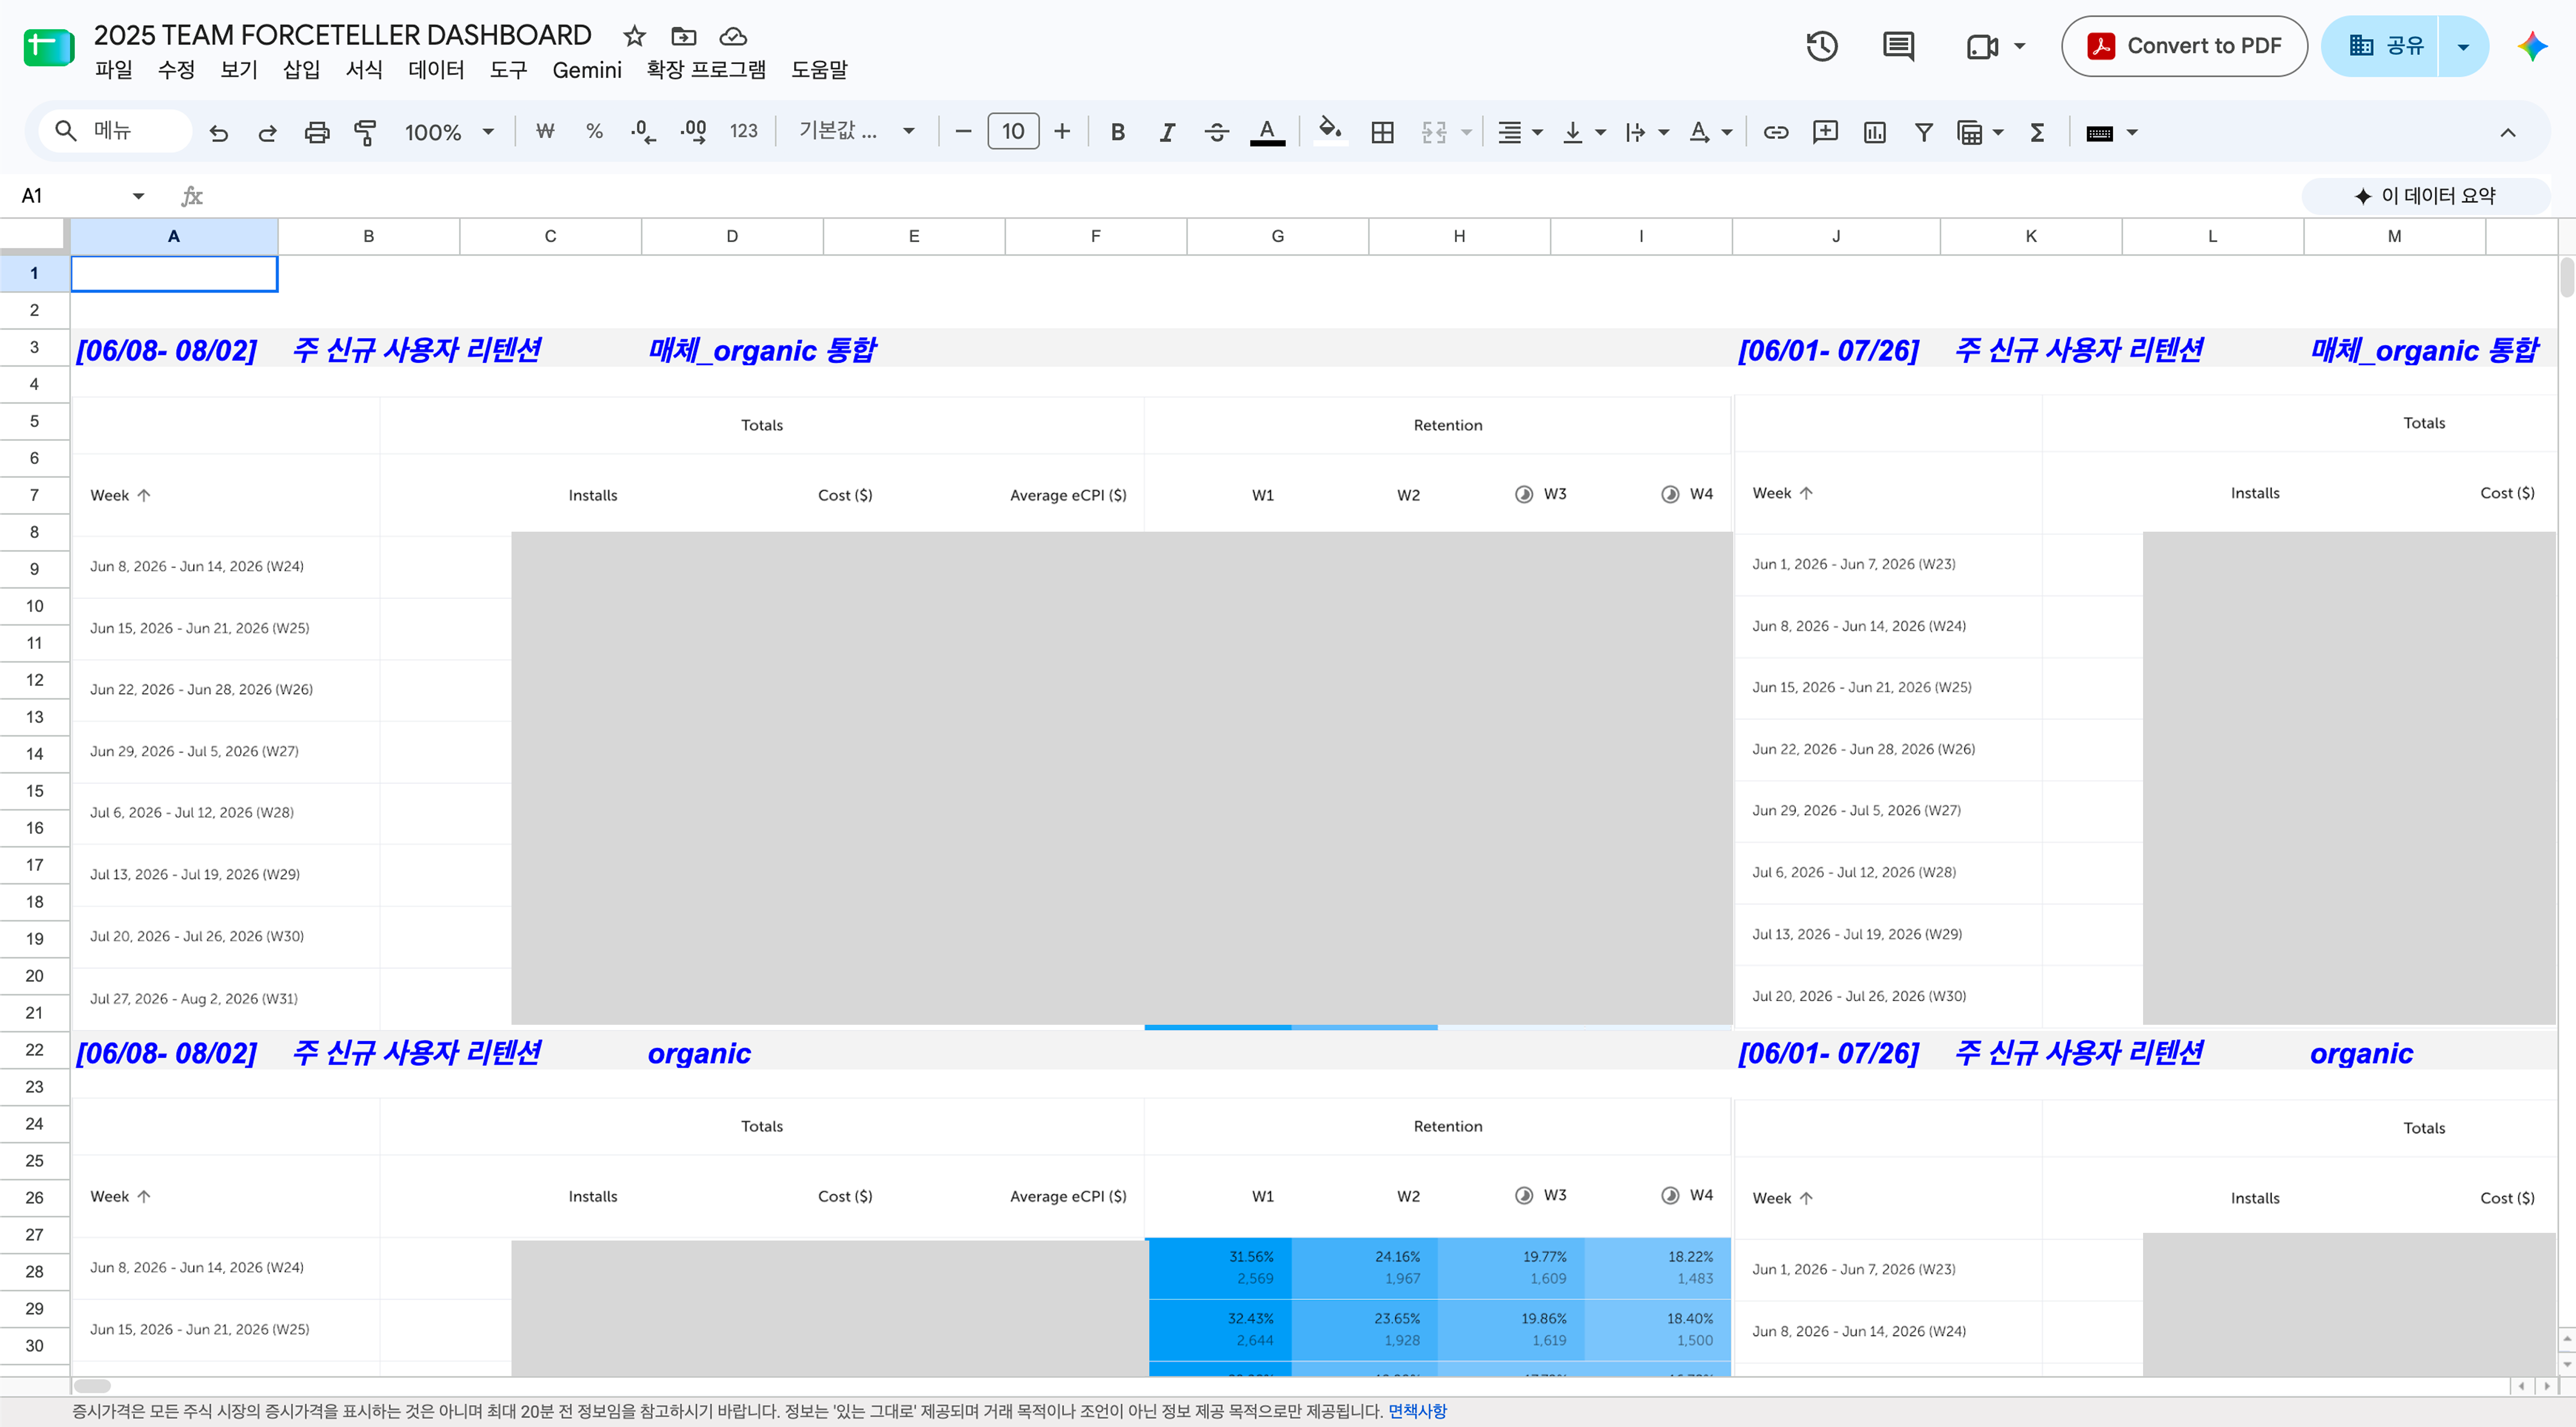Open vertical align dropdown

(x=1584, y=132)
